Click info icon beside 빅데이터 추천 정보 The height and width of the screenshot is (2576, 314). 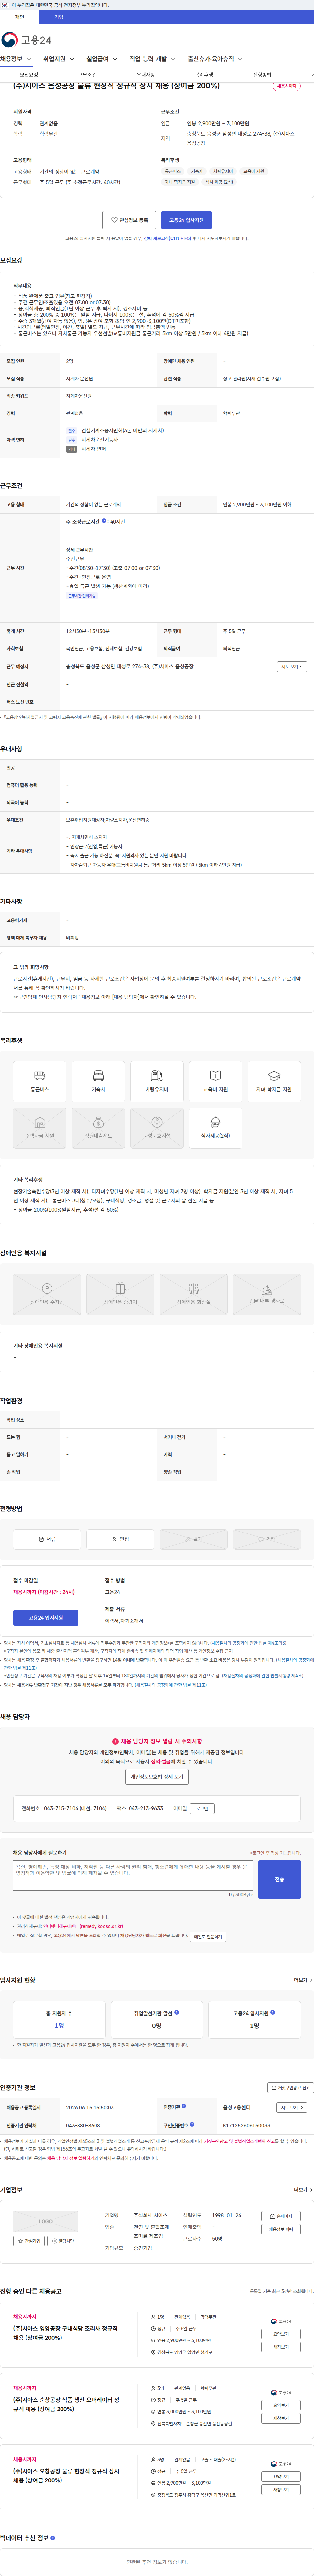pos(53,2538)
